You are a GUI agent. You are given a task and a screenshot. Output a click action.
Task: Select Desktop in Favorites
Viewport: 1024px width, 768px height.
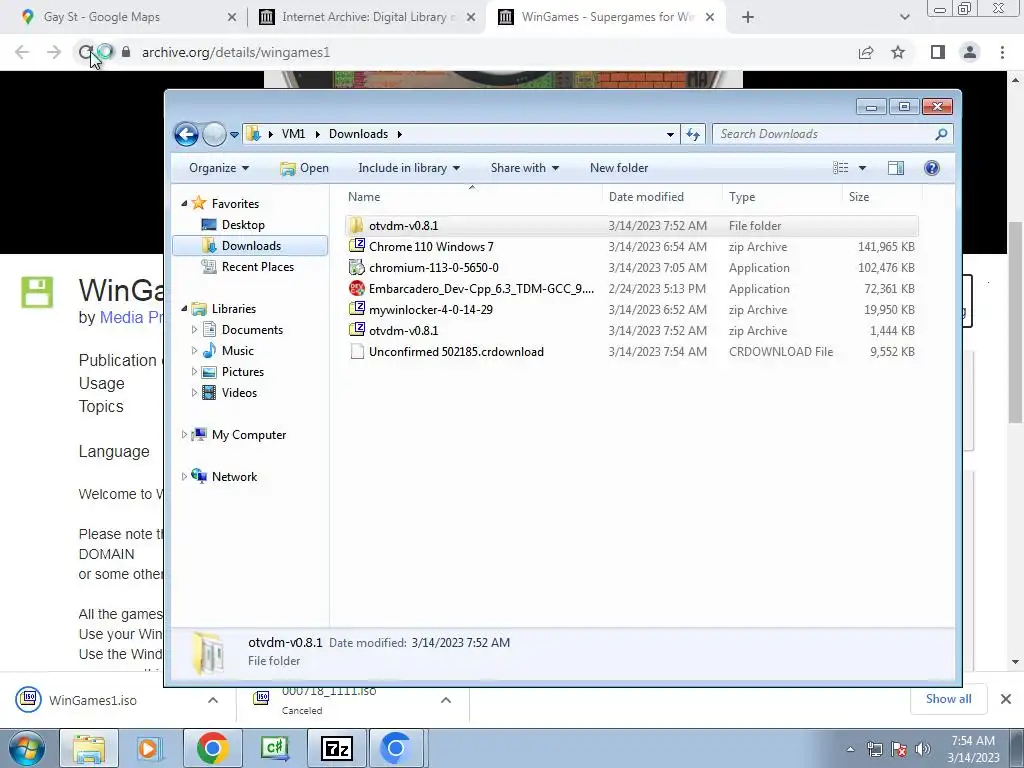tap(242, 225)
